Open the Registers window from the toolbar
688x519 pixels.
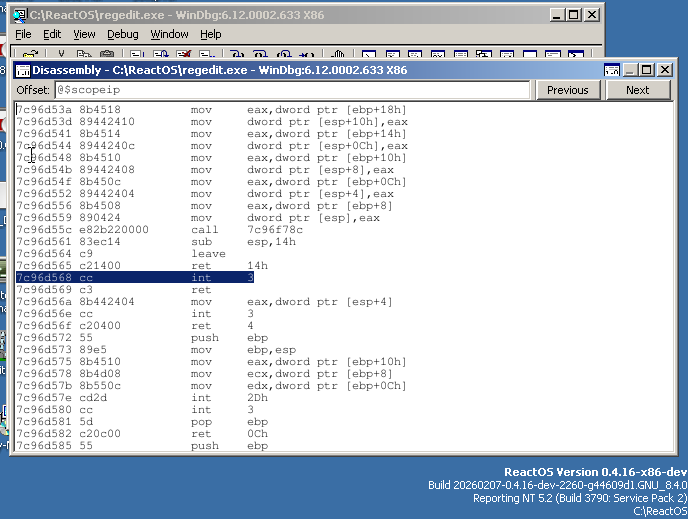(437, 56)
